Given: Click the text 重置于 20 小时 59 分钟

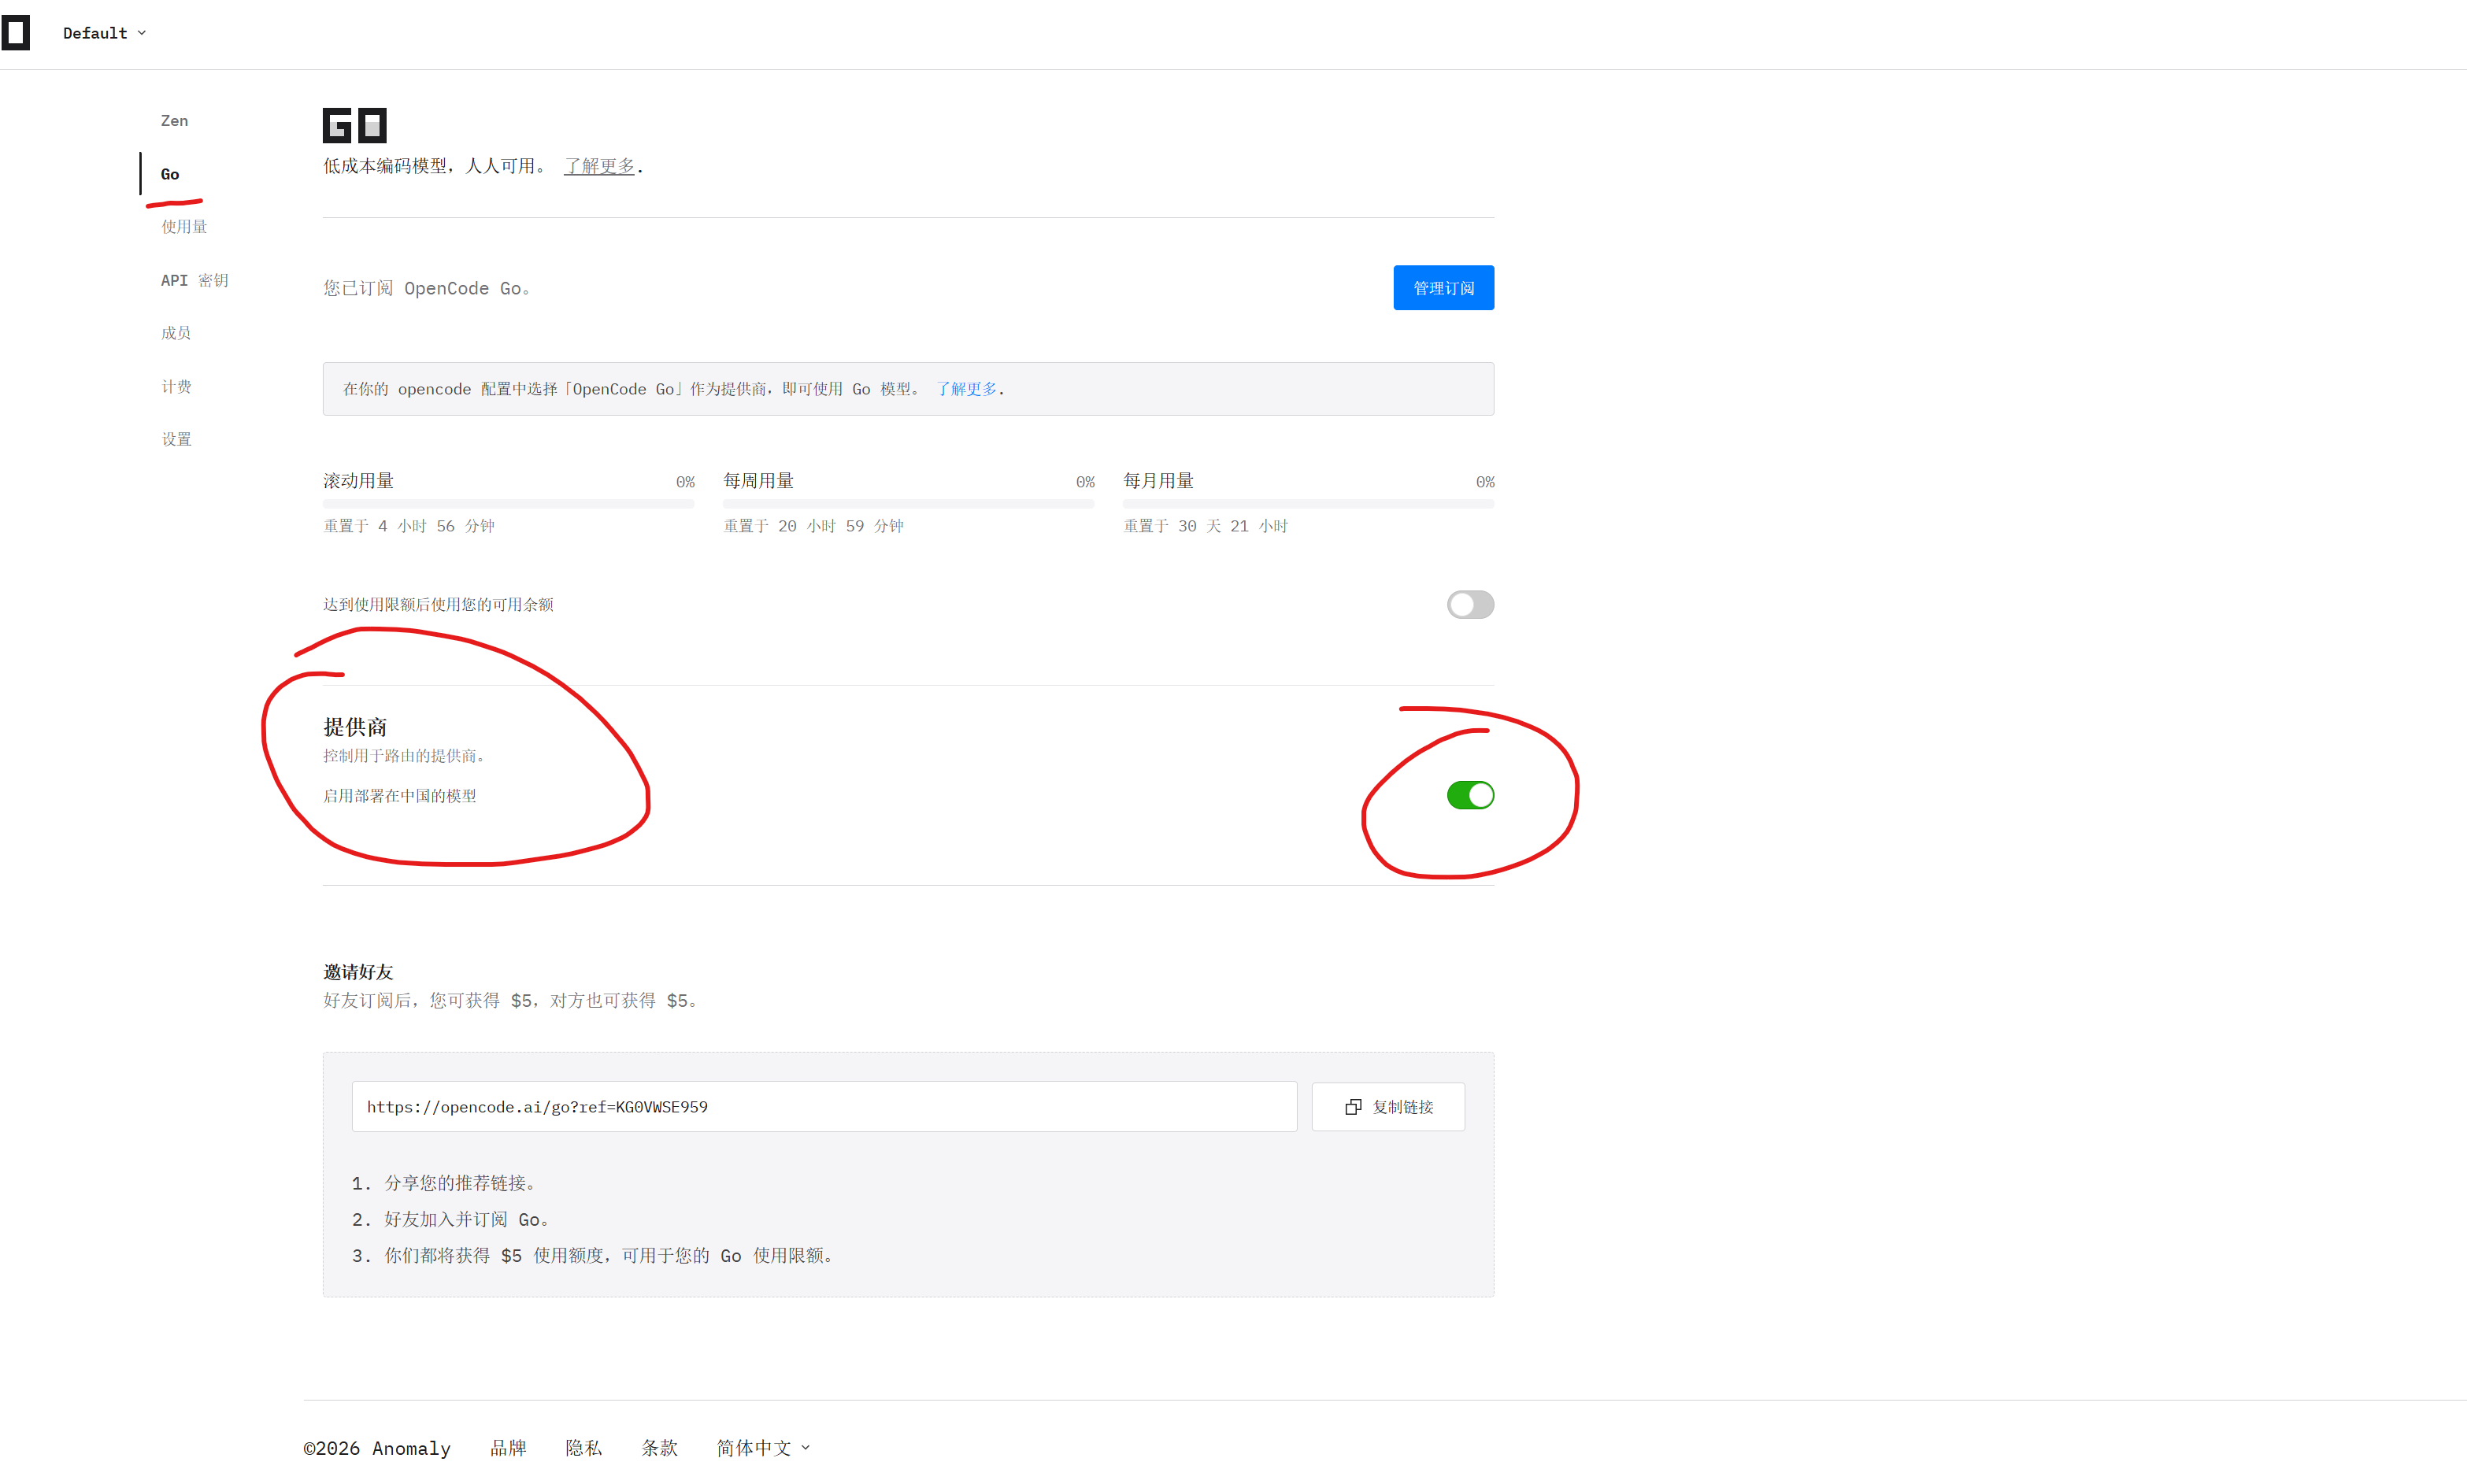Looking at the screenshot, I should coord(813,526).
